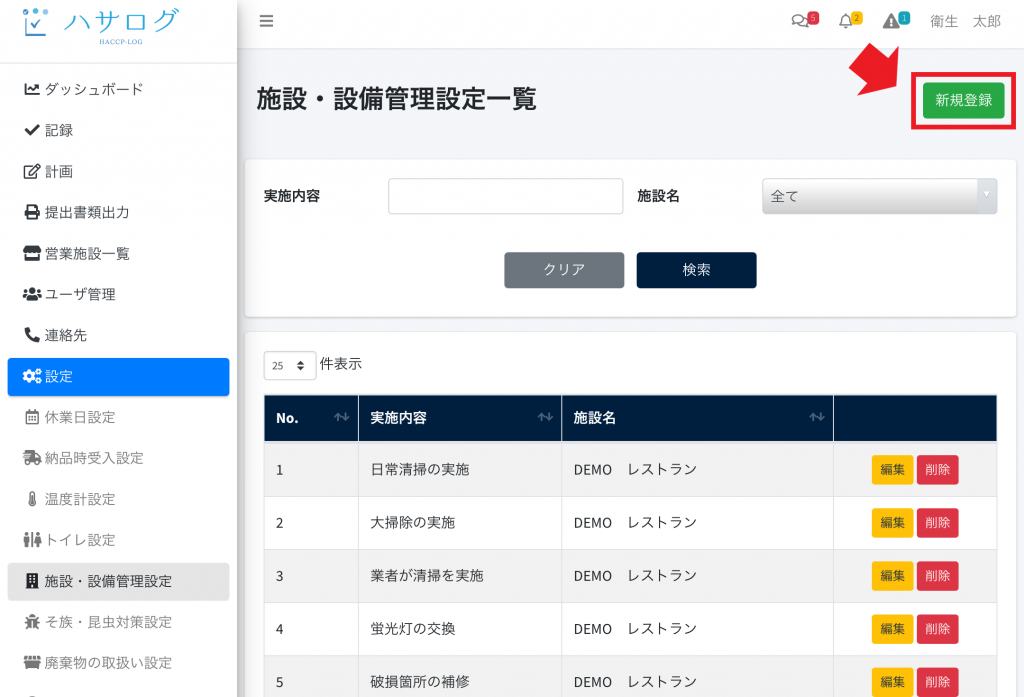Edit row 業者が清掃を実施
Screen dimensions: 1024x697
click(x=892, y=575)
